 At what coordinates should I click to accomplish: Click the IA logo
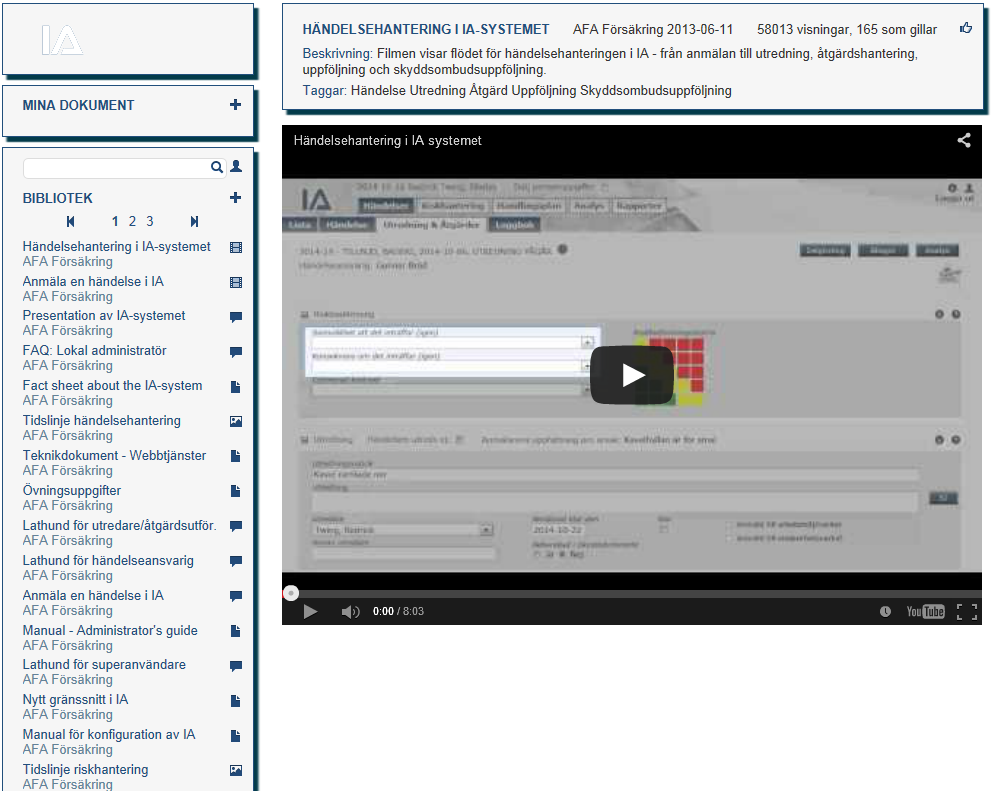(x=62, y=40)
